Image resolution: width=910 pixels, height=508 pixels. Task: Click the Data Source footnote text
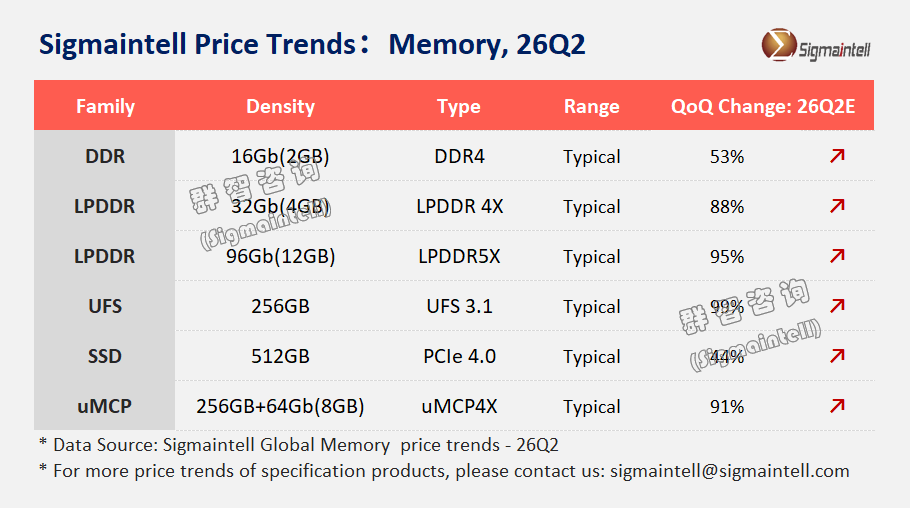coord(298,444)
